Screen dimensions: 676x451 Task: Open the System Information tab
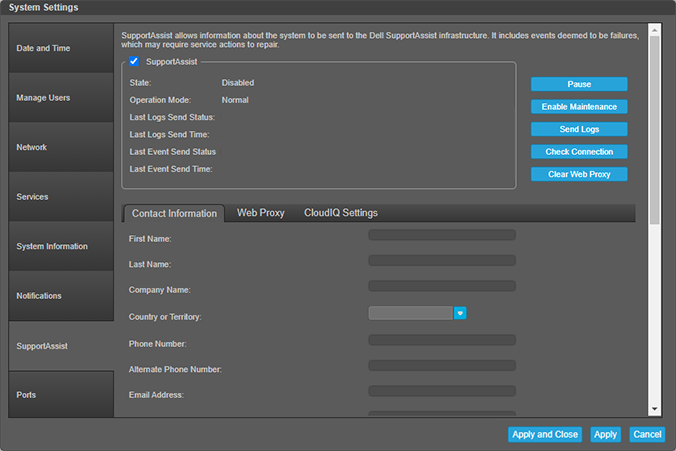point(61,247)
